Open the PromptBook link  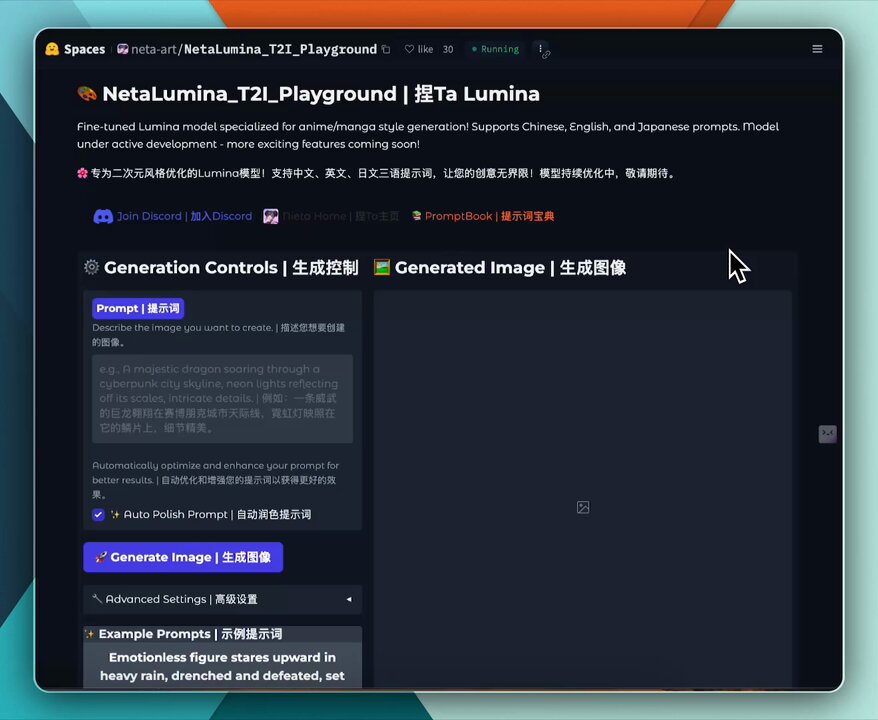tap(489, 216)
